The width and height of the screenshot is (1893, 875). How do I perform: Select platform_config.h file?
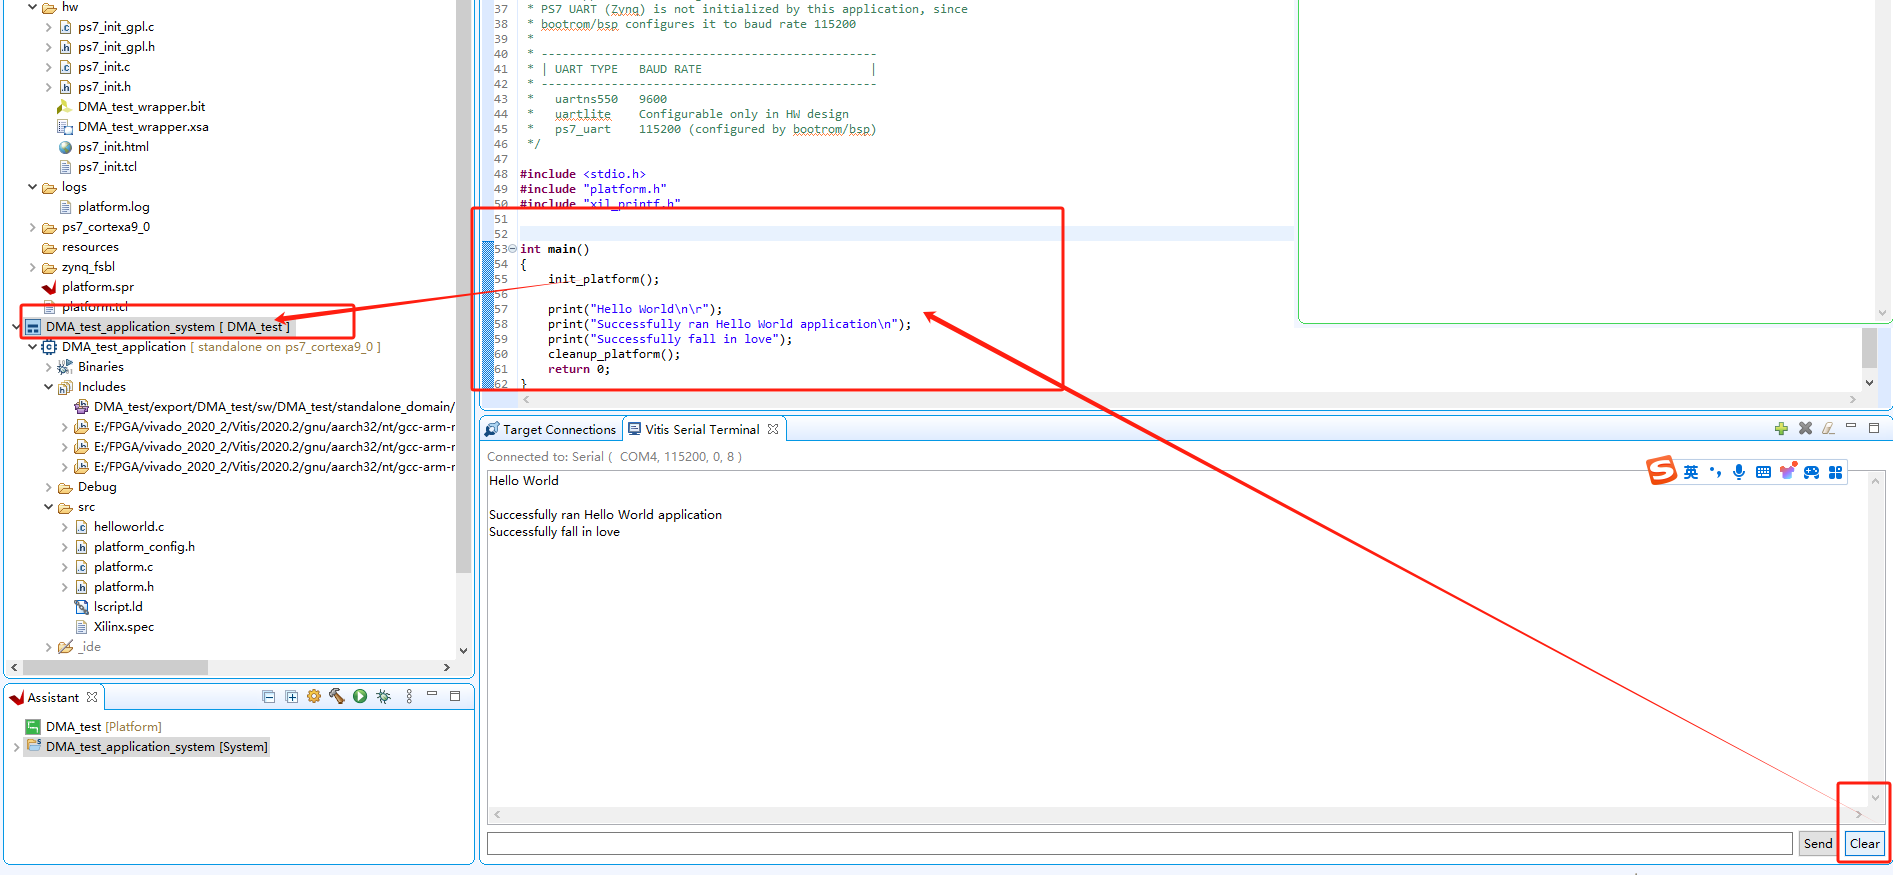(144, 547)
